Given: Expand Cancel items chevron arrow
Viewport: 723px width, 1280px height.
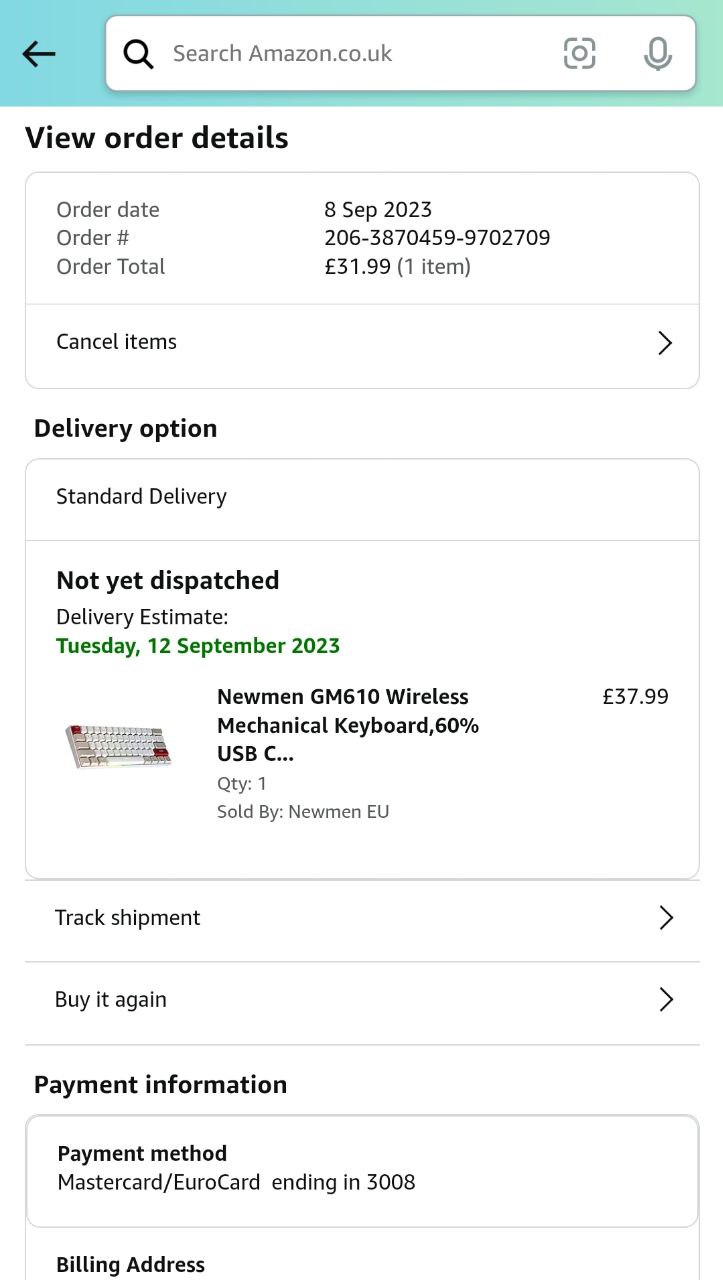Looking at the screenshot, I should (665, 343).
